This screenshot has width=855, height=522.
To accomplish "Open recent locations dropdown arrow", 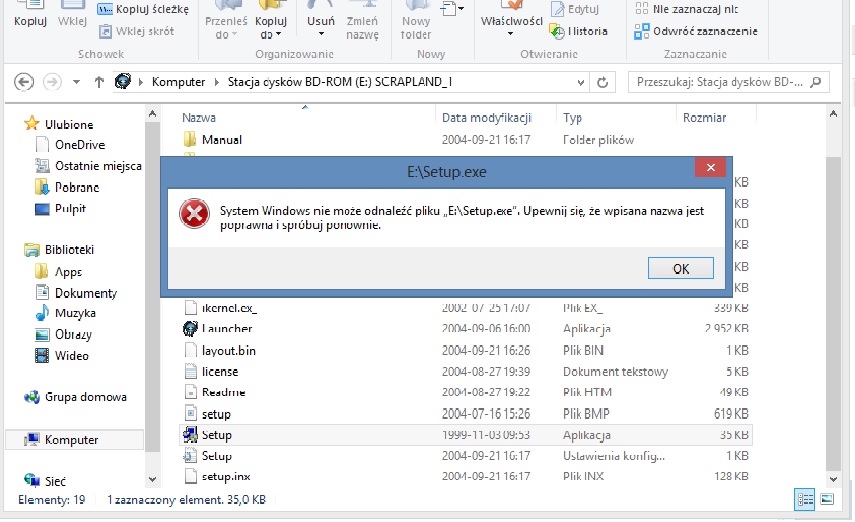I will pyautogui.click(x=76, y=82).
